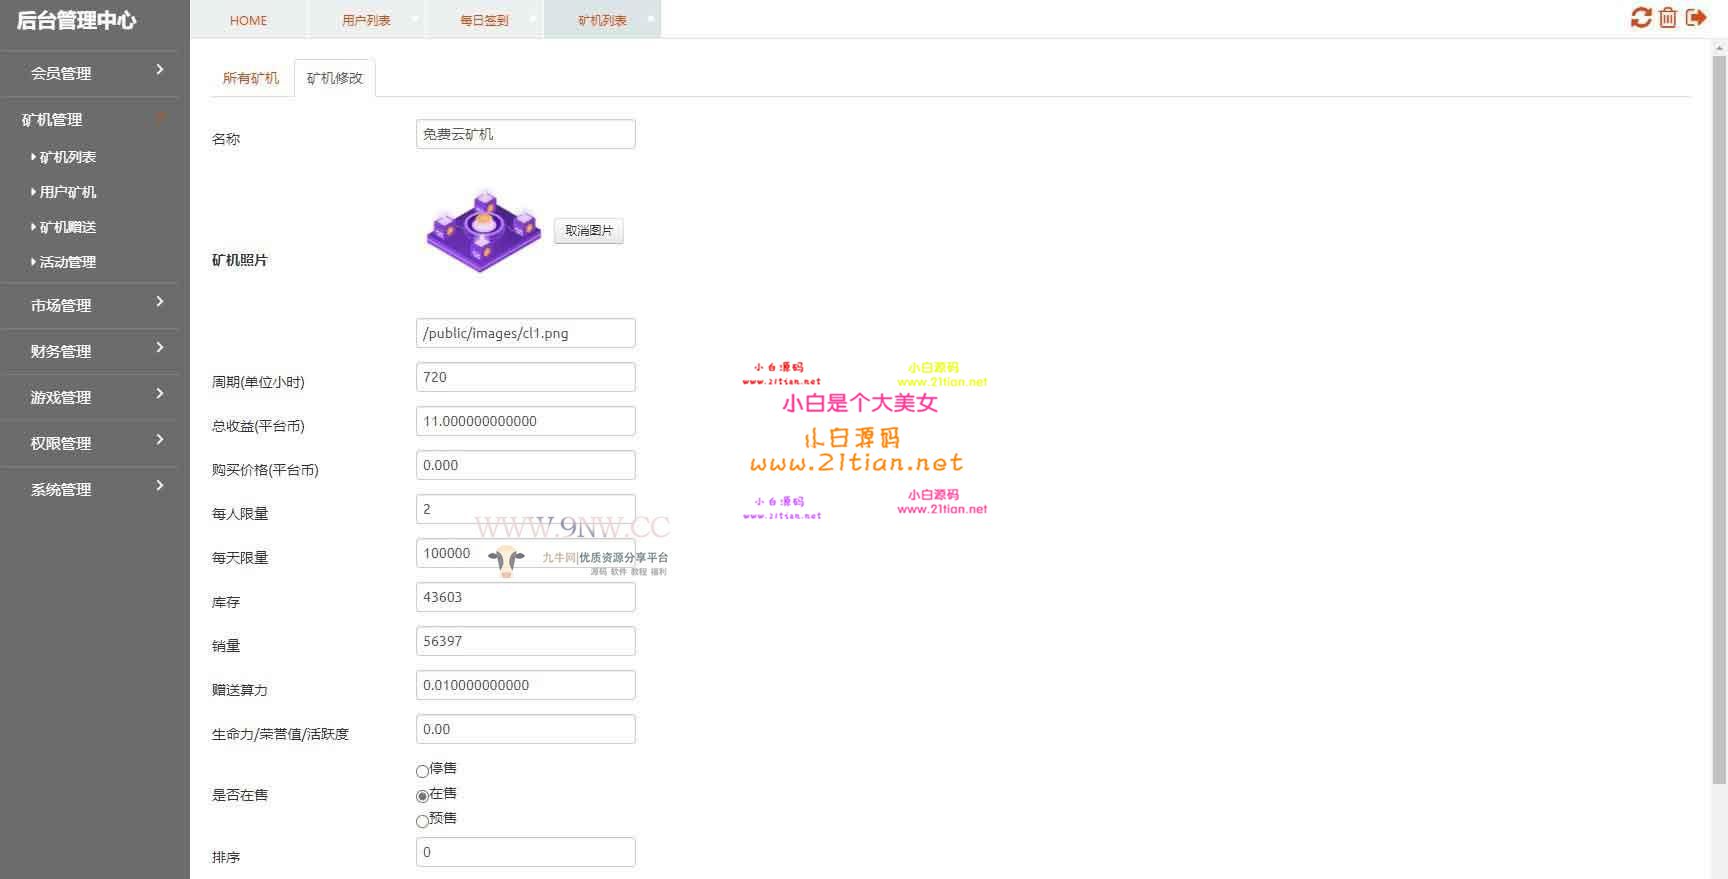Close the 矿机列表 top tab

click(651, 18)
